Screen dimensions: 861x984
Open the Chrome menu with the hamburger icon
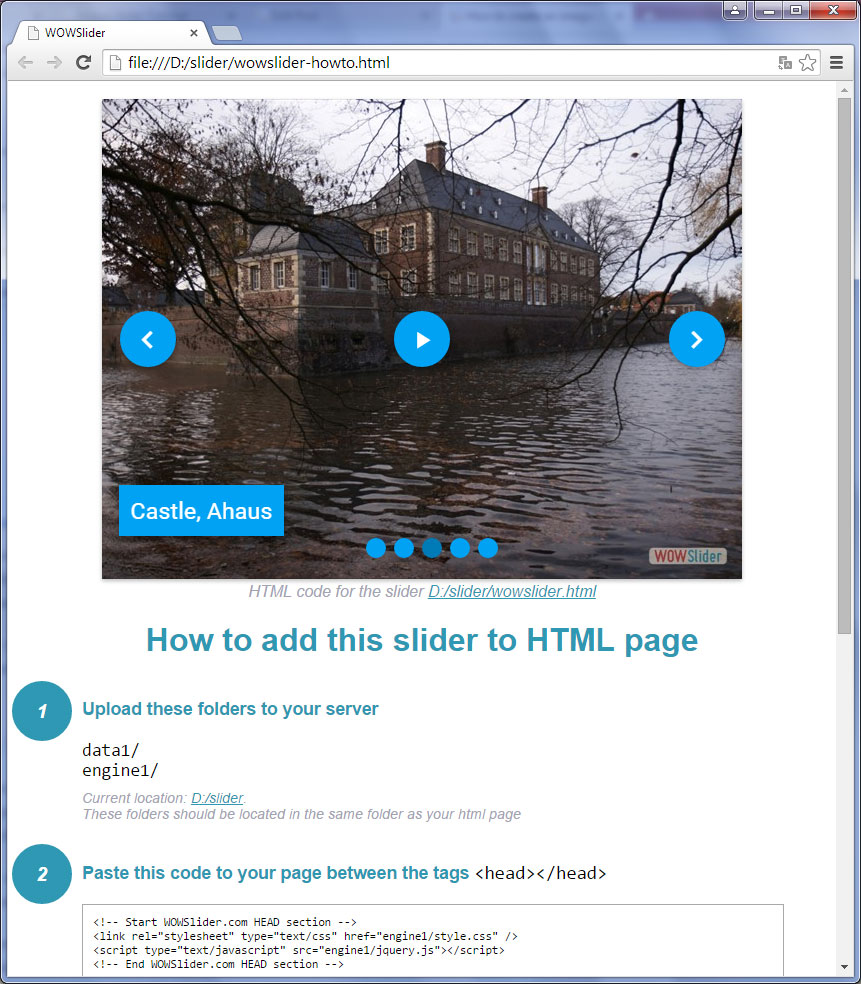tap(836, 62)
